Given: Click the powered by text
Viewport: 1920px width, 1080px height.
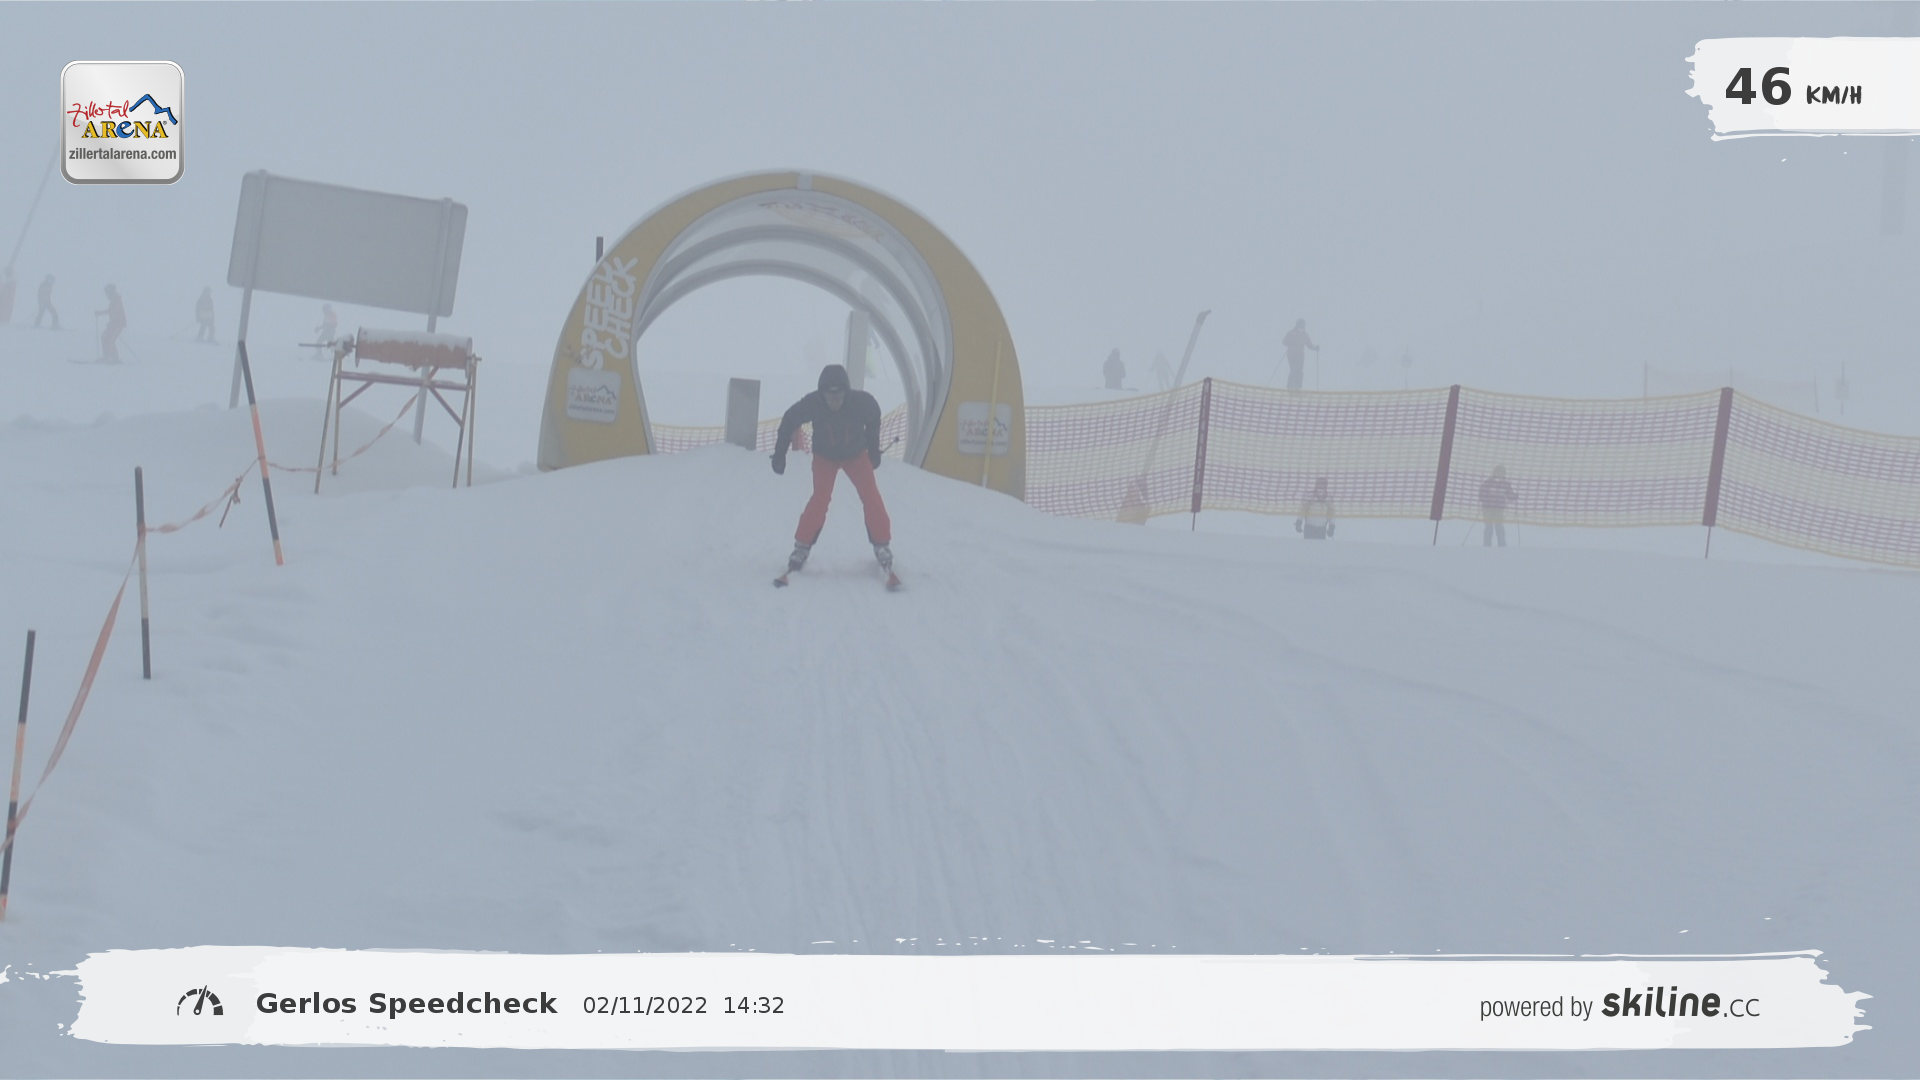Looking at the screenshot, I should pos(1535,1007).
